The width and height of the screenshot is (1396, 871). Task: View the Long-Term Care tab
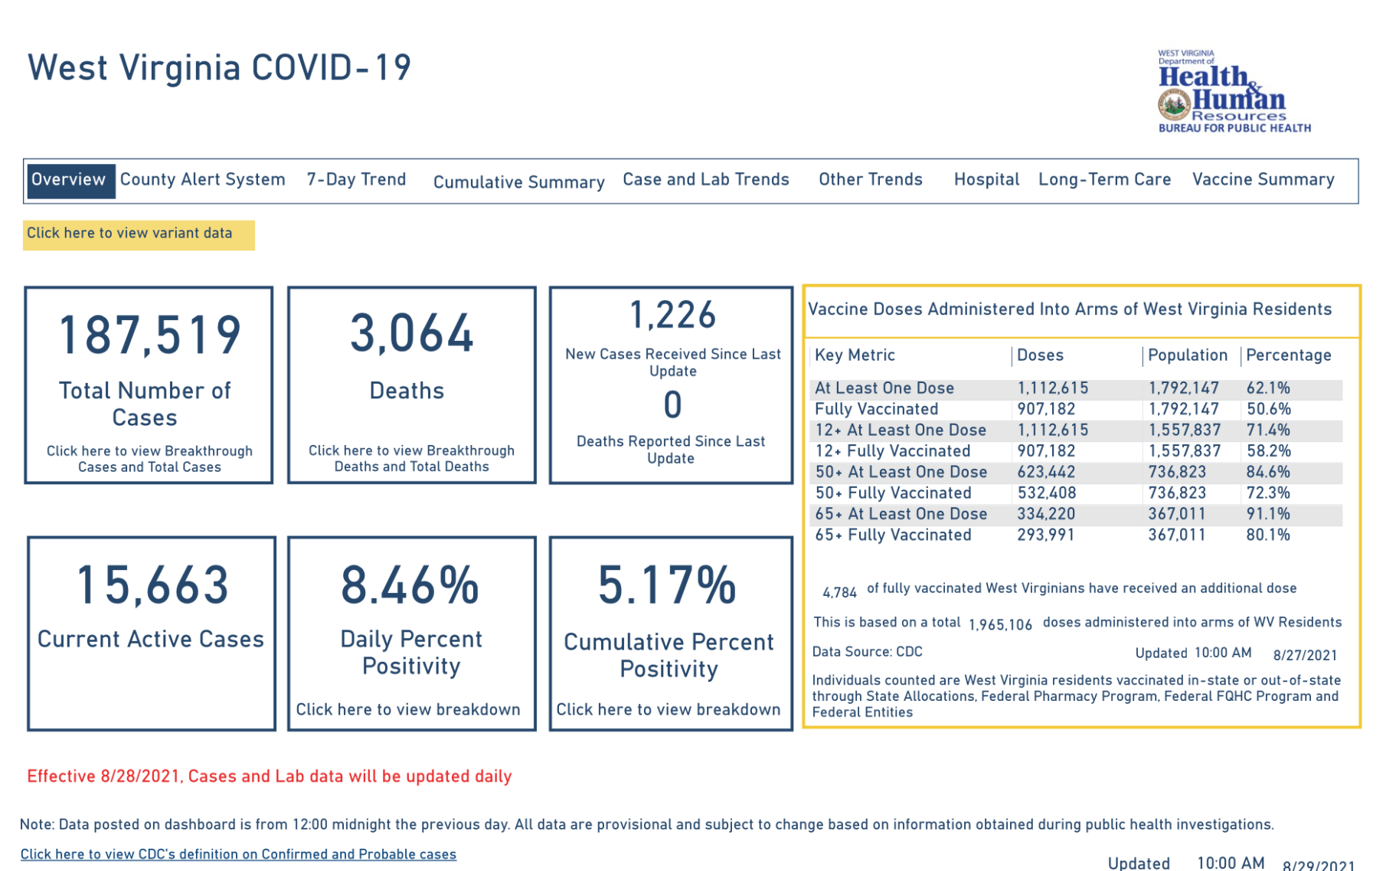pyautogui.click(x=1105, y=180)
